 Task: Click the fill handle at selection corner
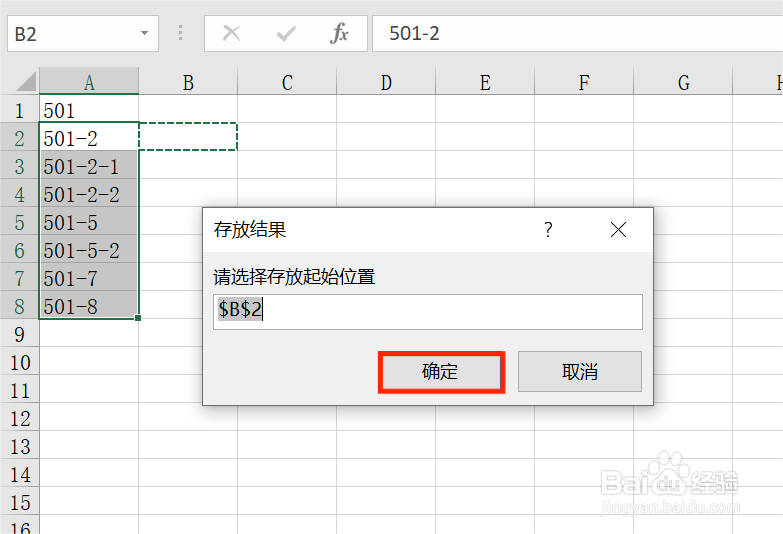[138, 318]
